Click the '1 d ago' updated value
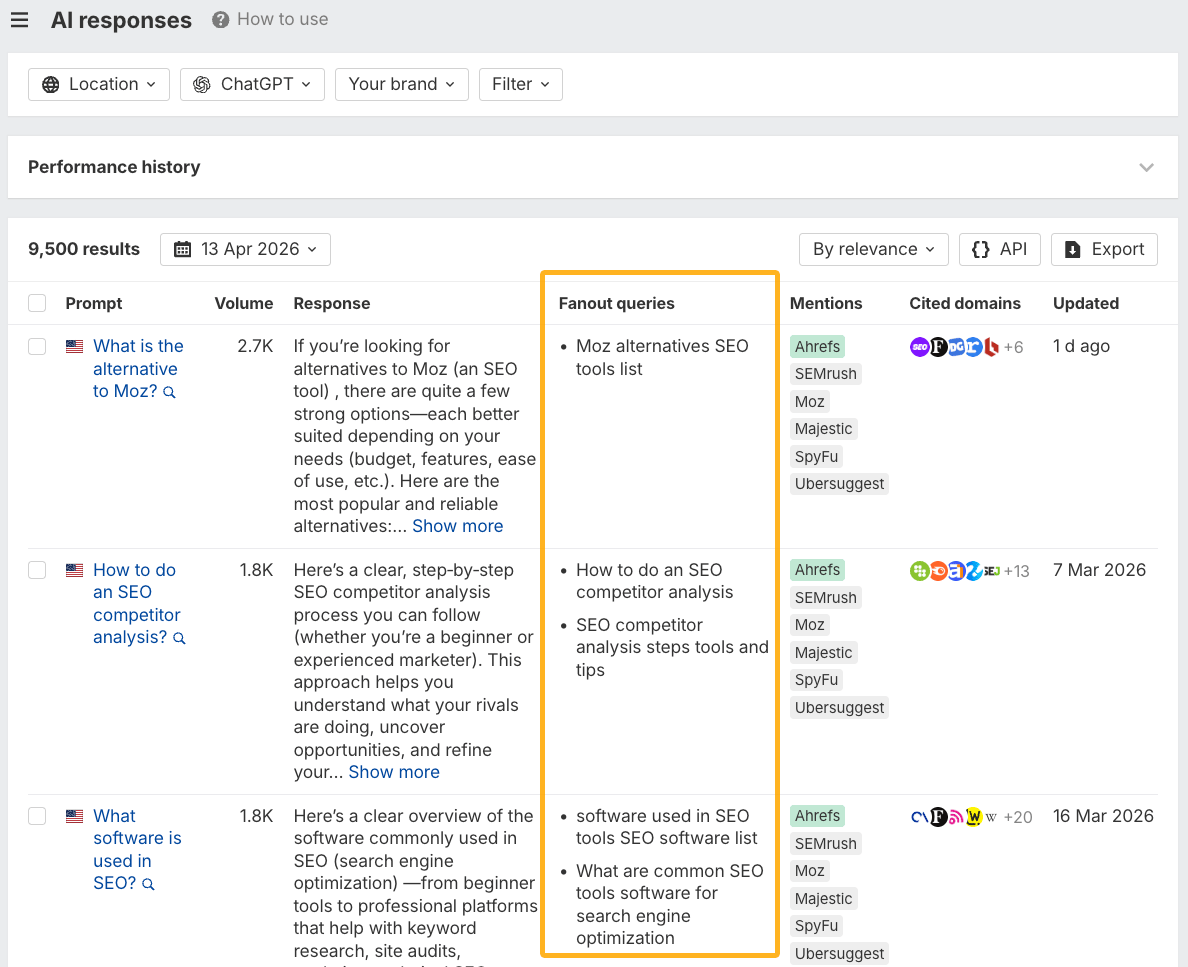Image resolution: width=1188 pixels, height=967 pixels. pyautogui.click(x=1081, y=346)
